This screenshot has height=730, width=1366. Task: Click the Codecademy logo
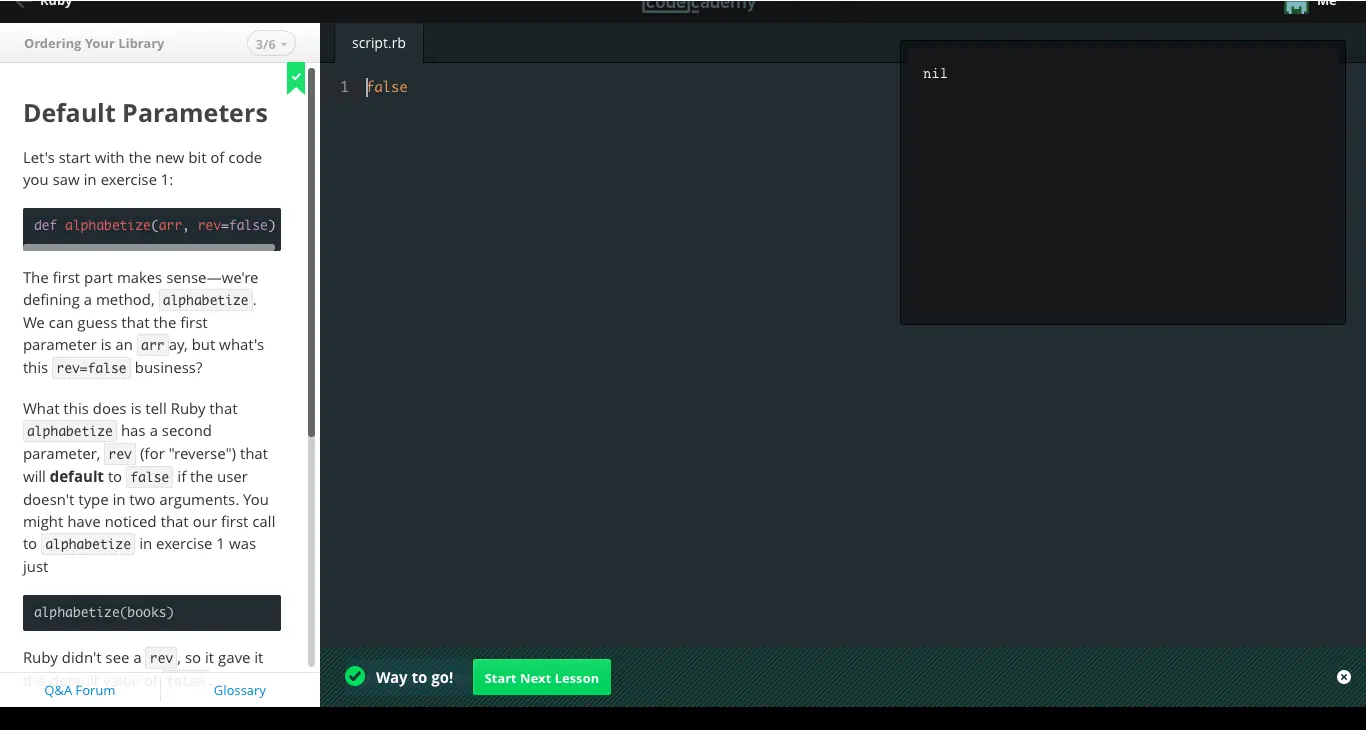[699, 6]
